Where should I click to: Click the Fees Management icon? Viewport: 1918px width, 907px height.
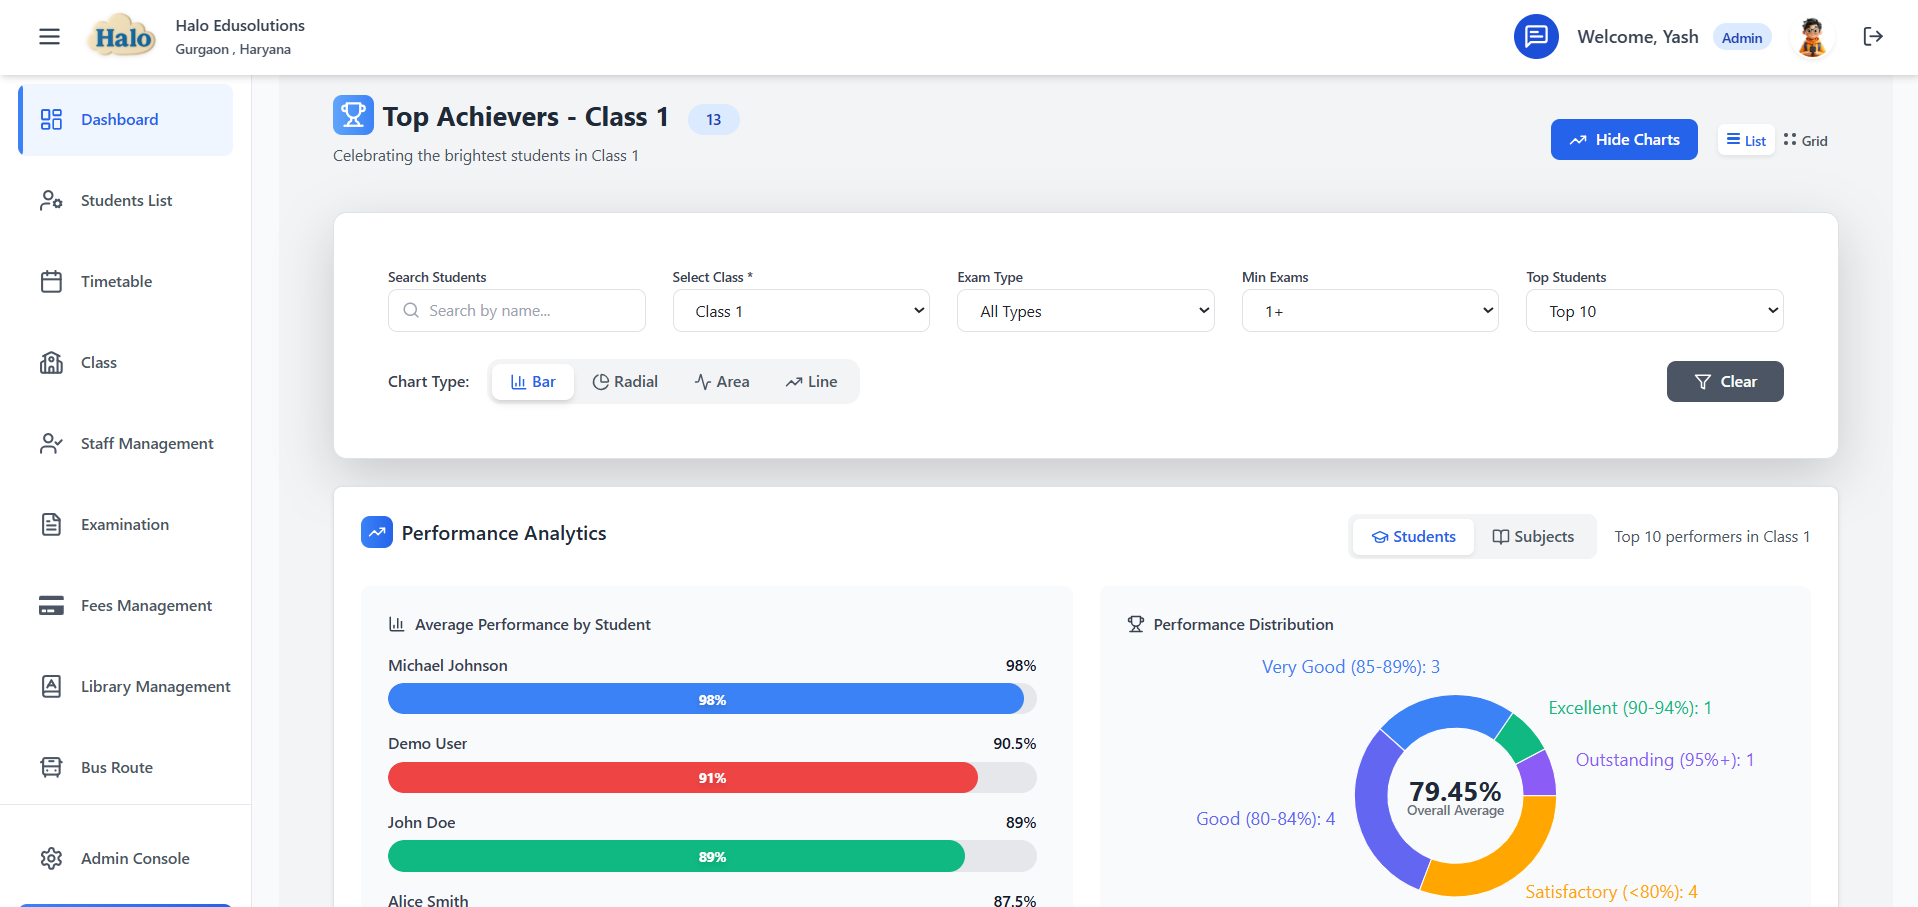point(51,605)
